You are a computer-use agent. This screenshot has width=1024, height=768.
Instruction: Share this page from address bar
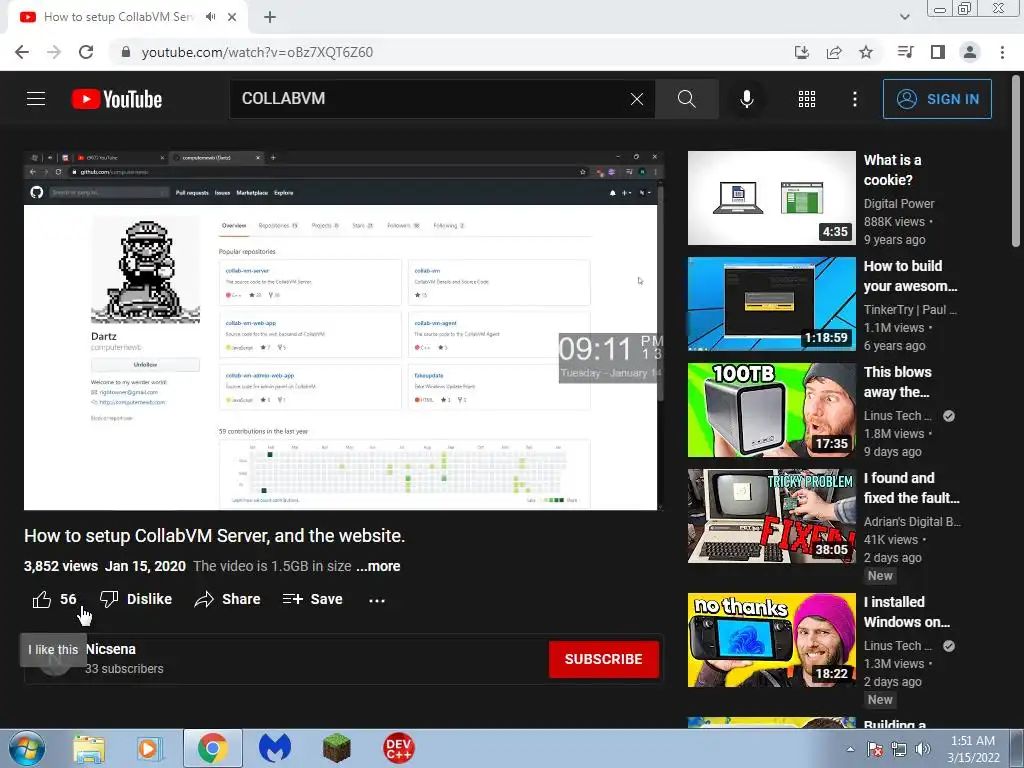834,52
